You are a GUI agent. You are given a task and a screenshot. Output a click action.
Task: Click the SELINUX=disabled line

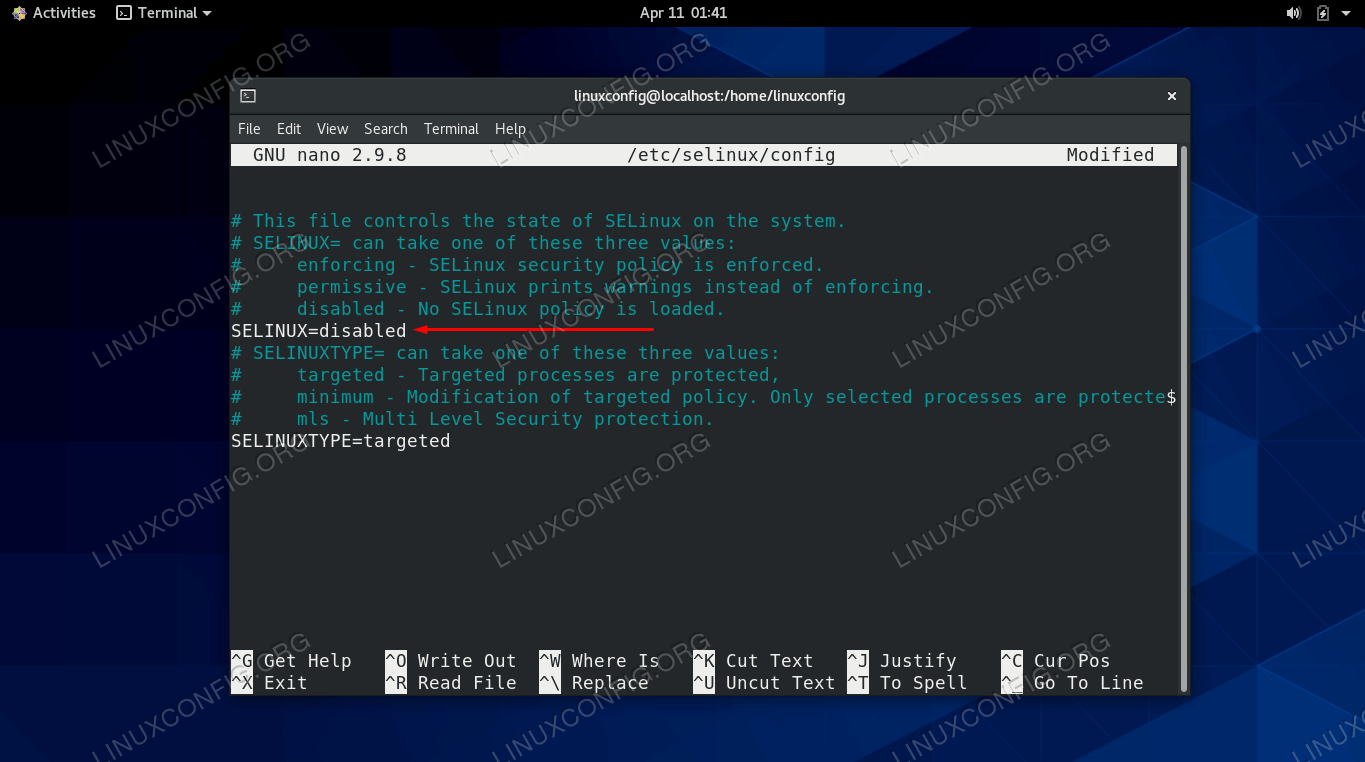(319, 331)
